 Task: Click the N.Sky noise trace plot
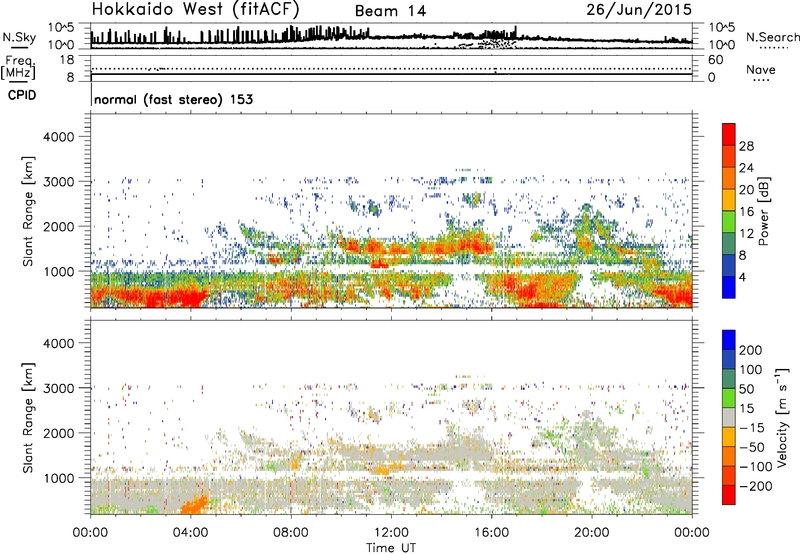(x=391, y=36)
